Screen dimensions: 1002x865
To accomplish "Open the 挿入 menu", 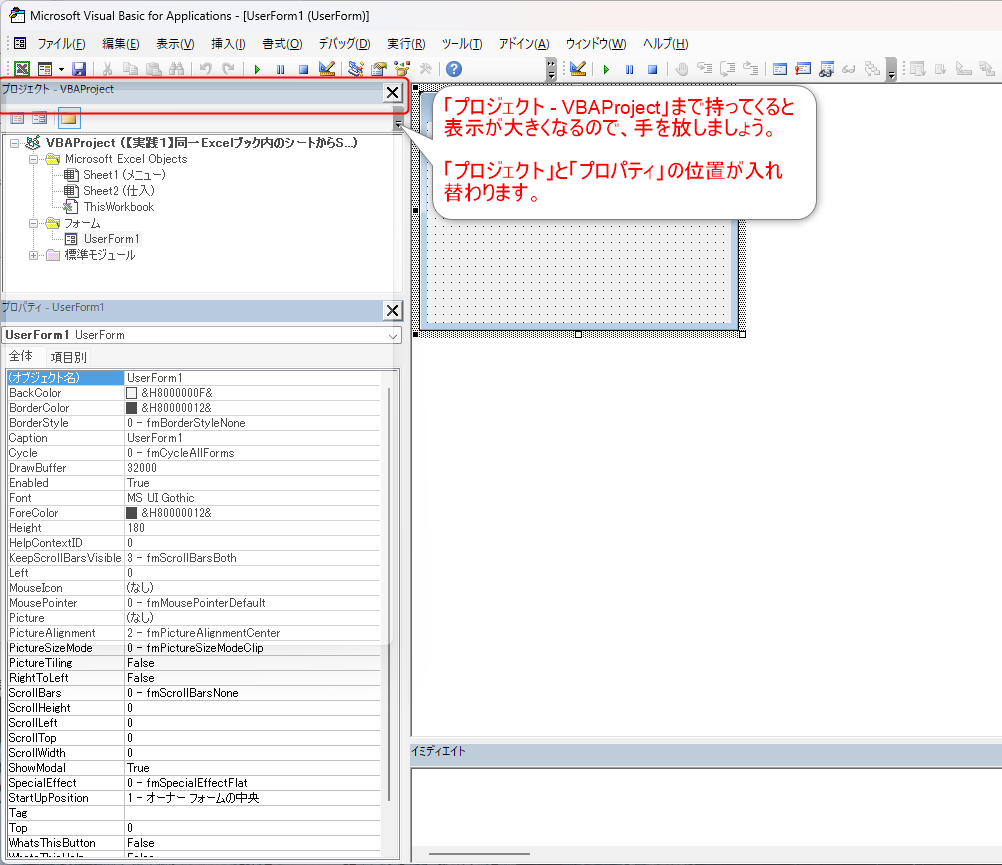I will tap(228, 43).
